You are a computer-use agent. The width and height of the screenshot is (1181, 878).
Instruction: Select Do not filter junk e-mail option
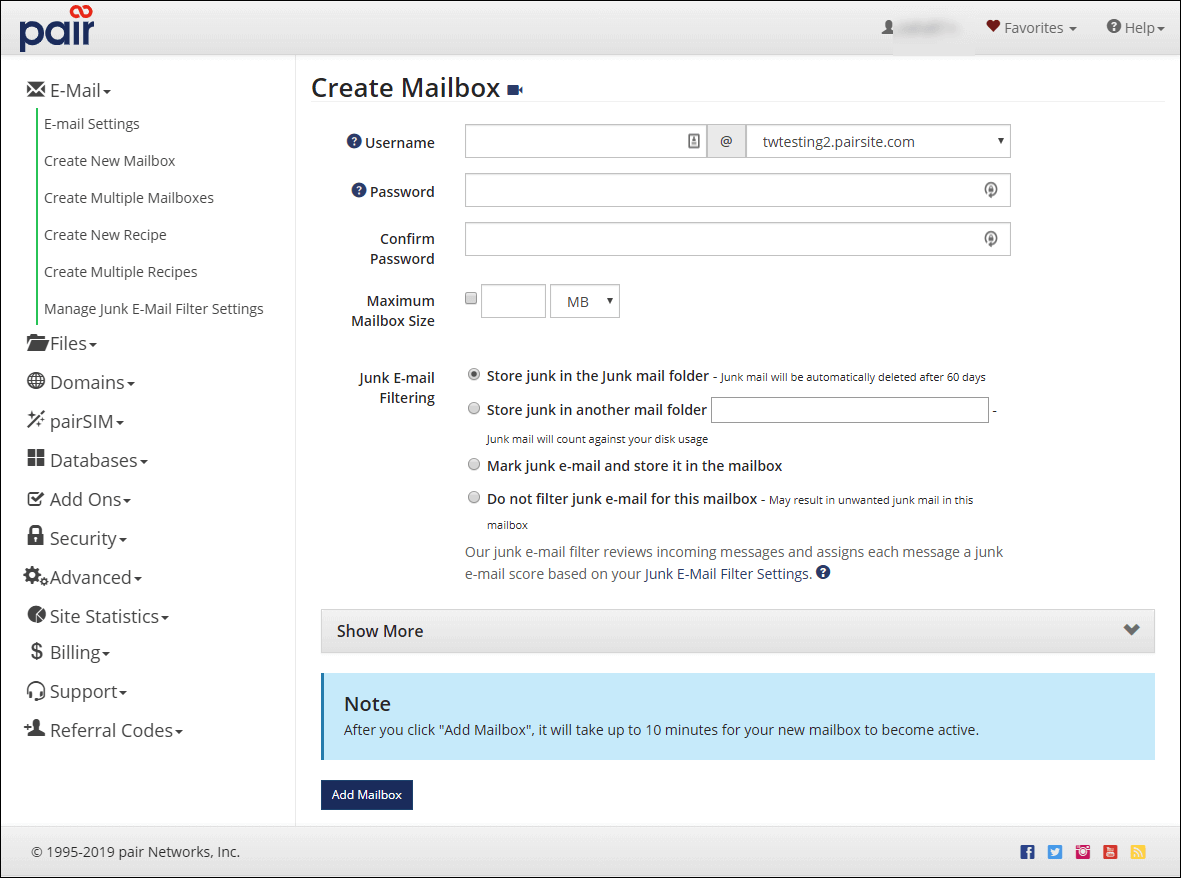[474, 497]
